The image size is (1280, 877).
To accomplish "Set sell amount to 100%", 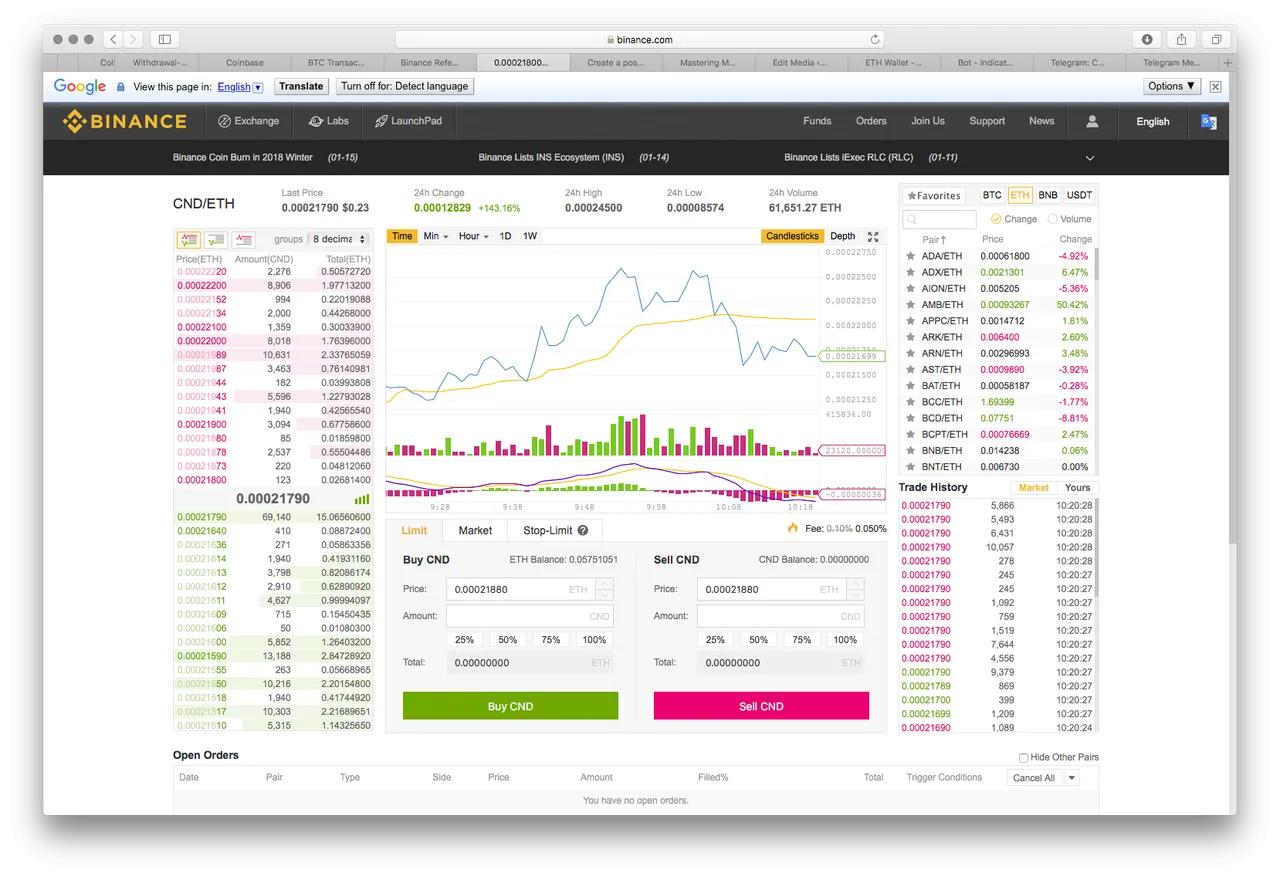I will [x=845, y=640].
